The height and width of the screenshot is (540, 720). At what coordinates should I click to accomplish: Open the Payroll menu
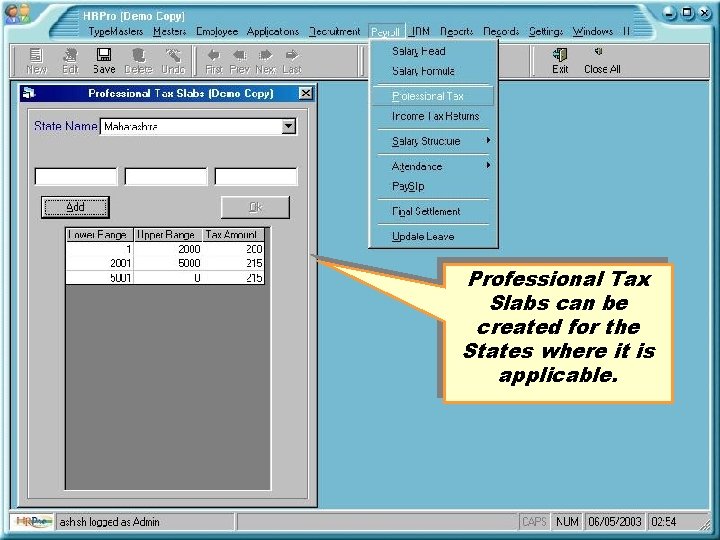386,32
